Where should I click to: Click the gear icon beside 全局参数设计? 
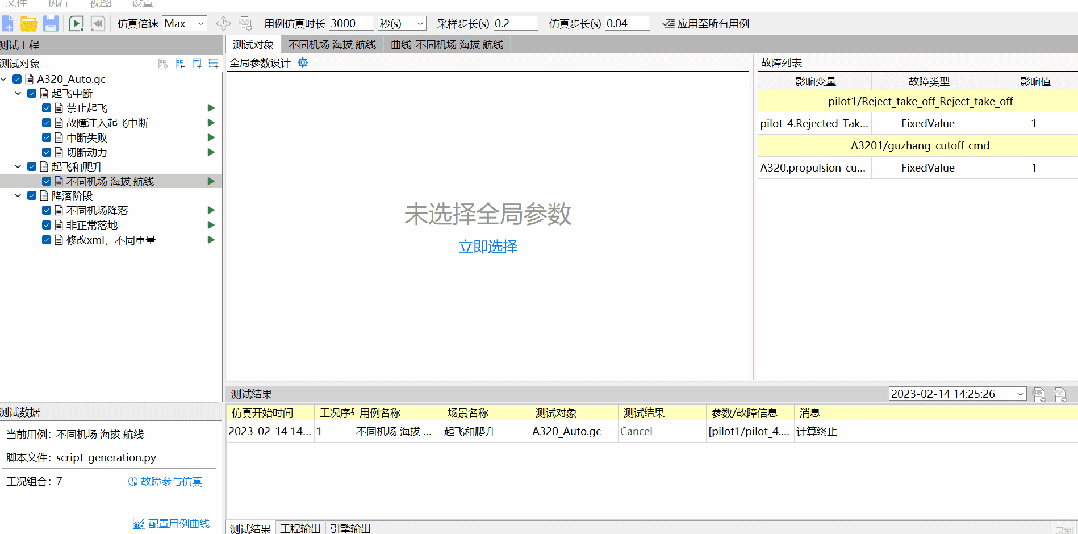(x=302, y=63)
